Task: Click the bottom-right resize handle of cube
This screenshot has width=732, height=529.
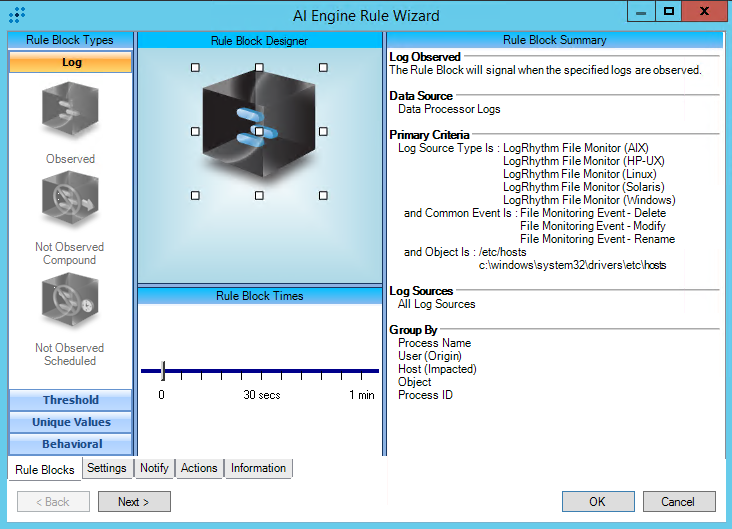Action: tap(323, 196)
